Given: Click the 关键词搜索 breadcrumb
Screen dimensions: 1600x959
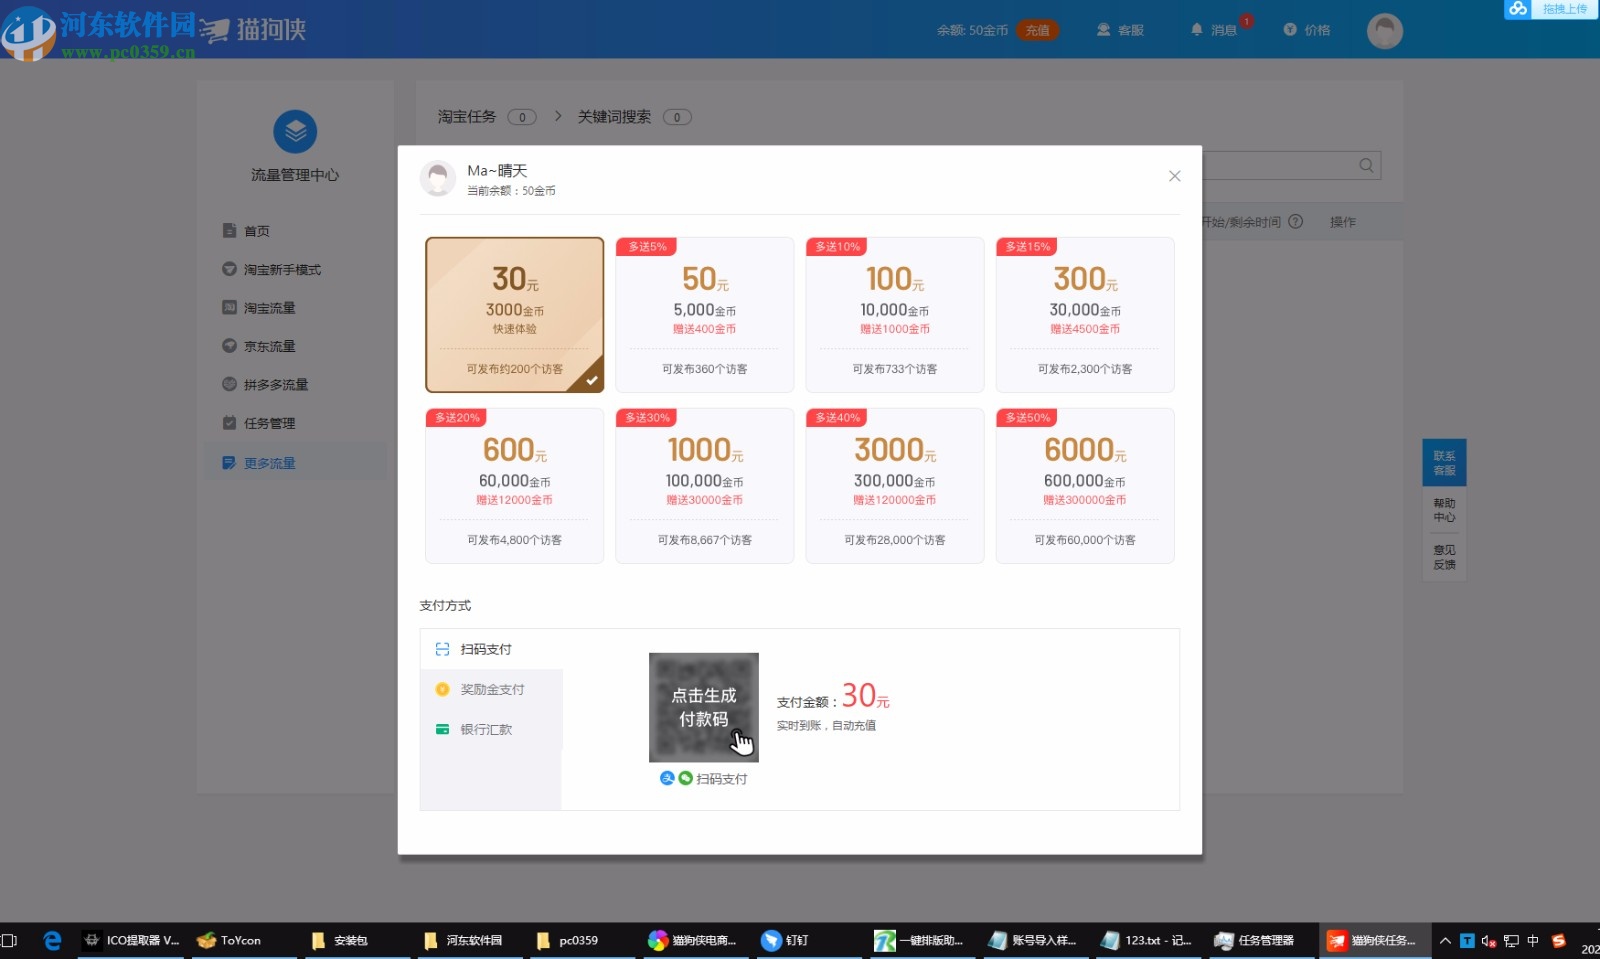Looking at the screenshot, I should tap(614, 117).
